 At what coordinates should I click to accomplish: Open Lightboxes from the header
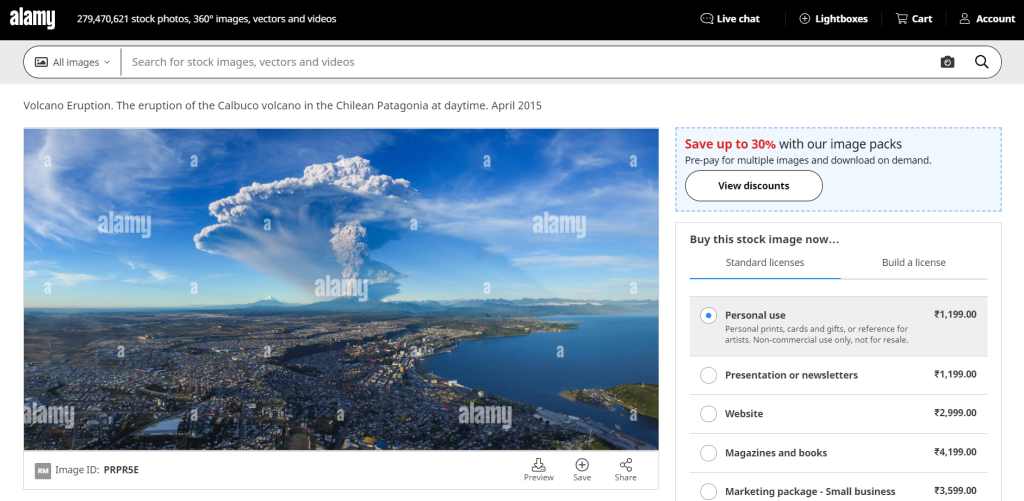(833, 19)
